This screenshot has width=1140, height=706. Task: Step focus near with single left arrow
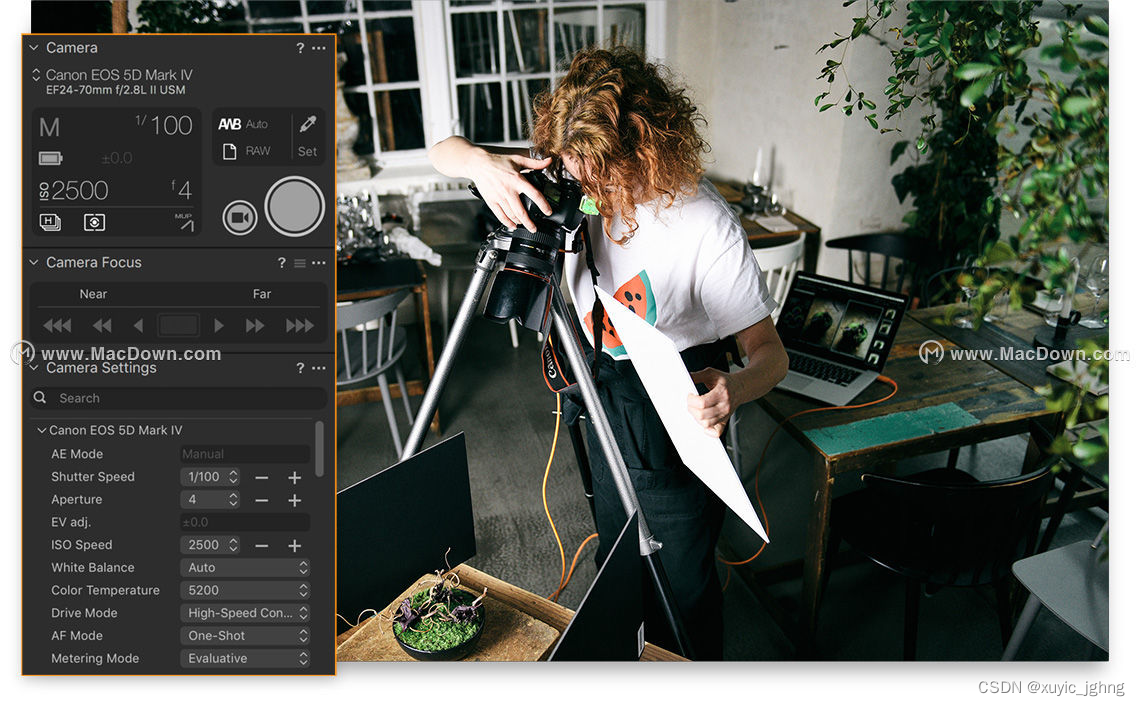[x=138, y=324]
